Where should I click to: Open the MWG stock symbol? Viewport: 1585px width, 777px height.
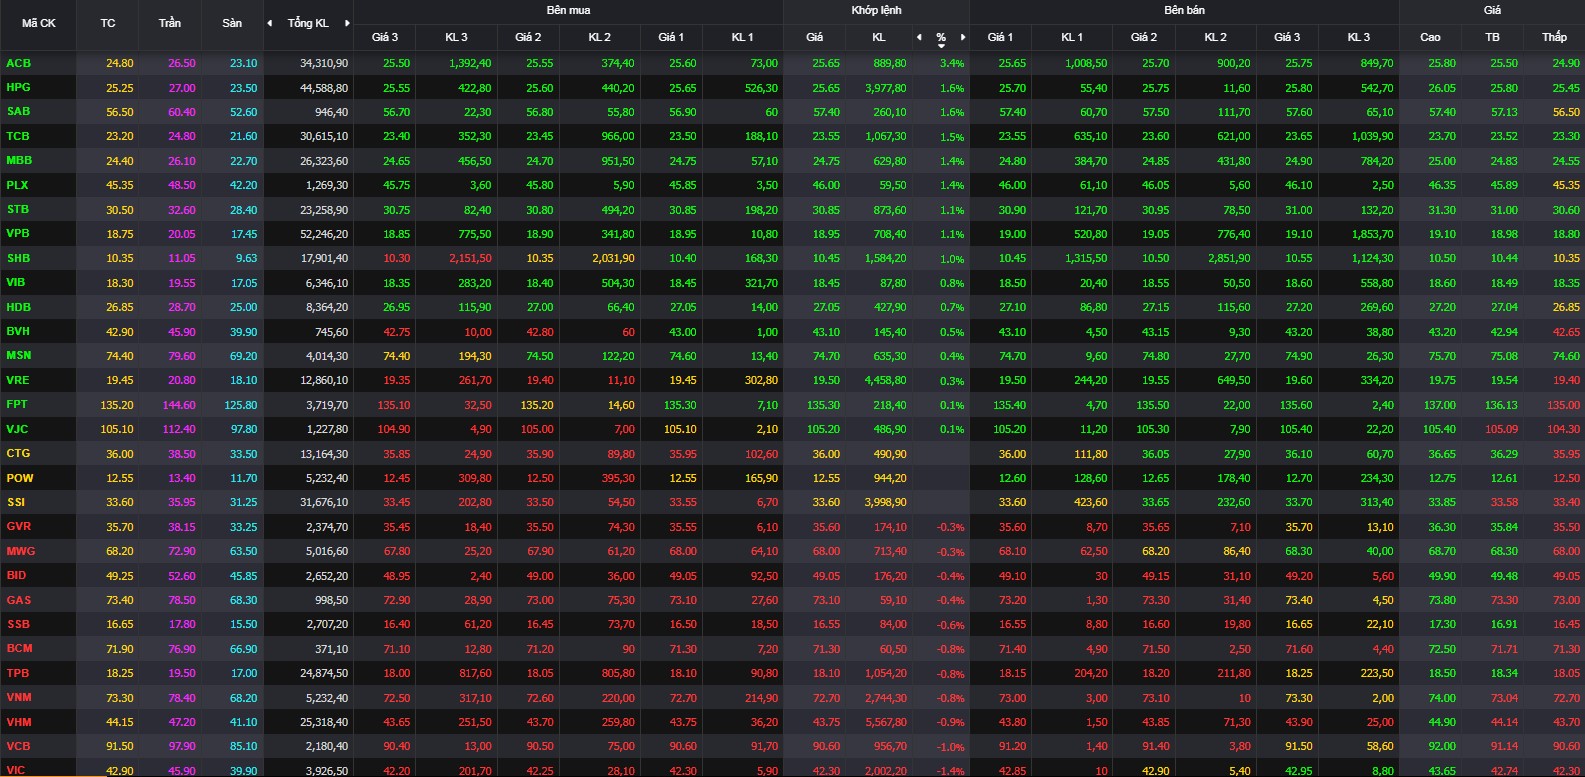(x=20, y=551)
